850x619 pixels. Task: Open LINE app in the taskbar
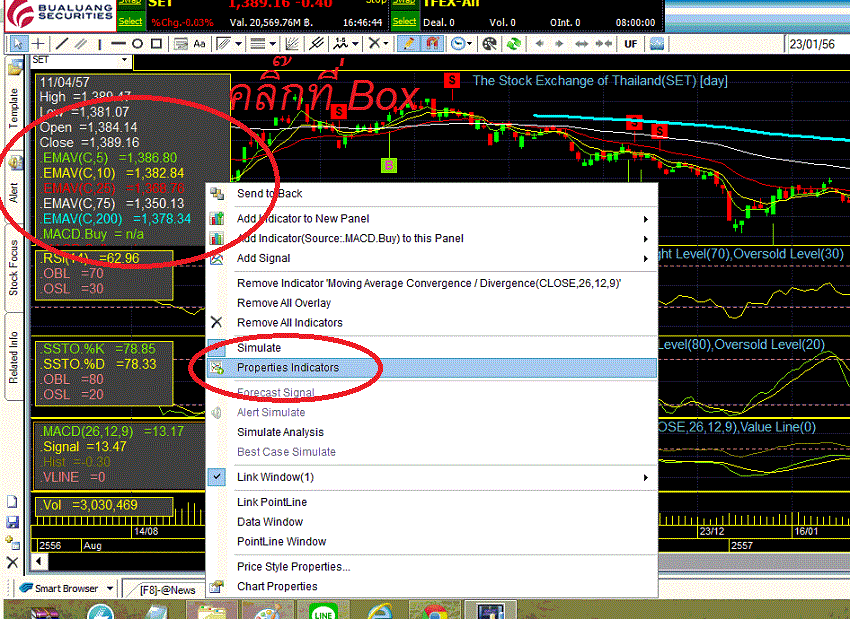[x=323, y=612]
